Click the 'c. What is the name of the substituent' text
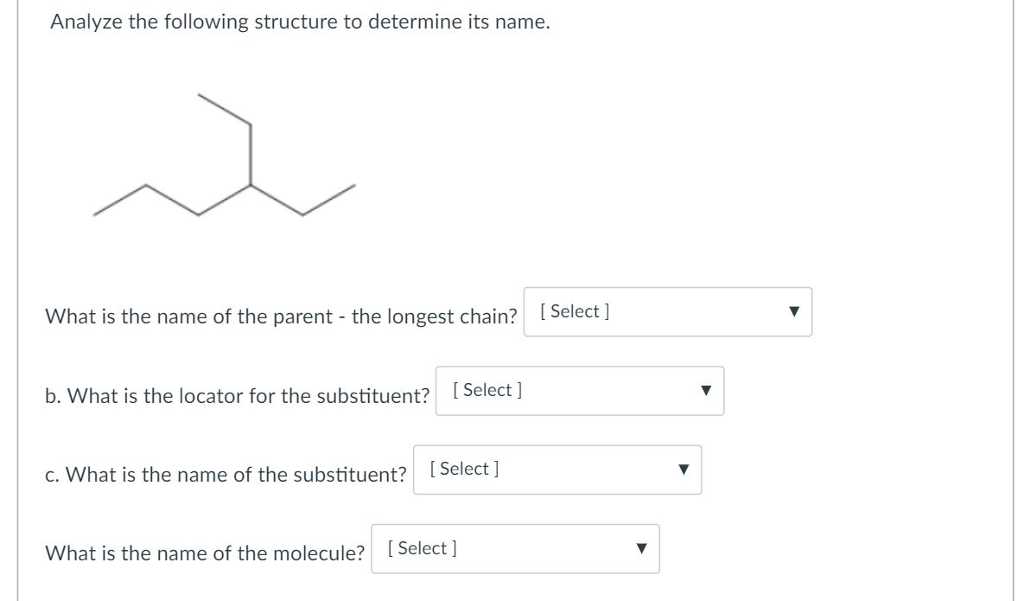 [225, 475]
